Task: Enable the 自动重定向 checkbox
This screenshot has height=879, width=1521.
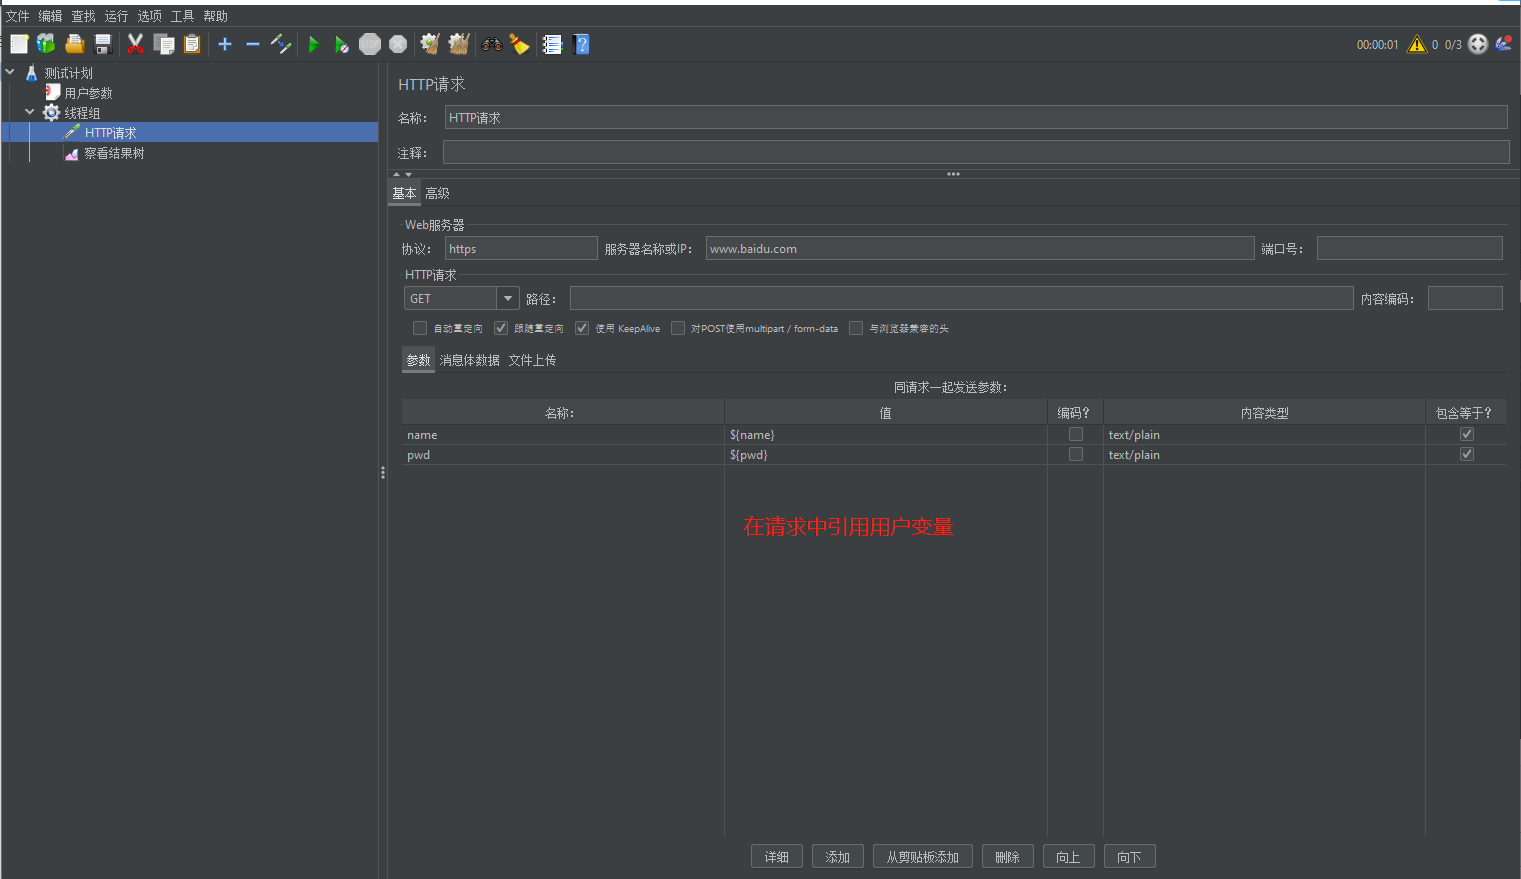Action: coord(420,328)
